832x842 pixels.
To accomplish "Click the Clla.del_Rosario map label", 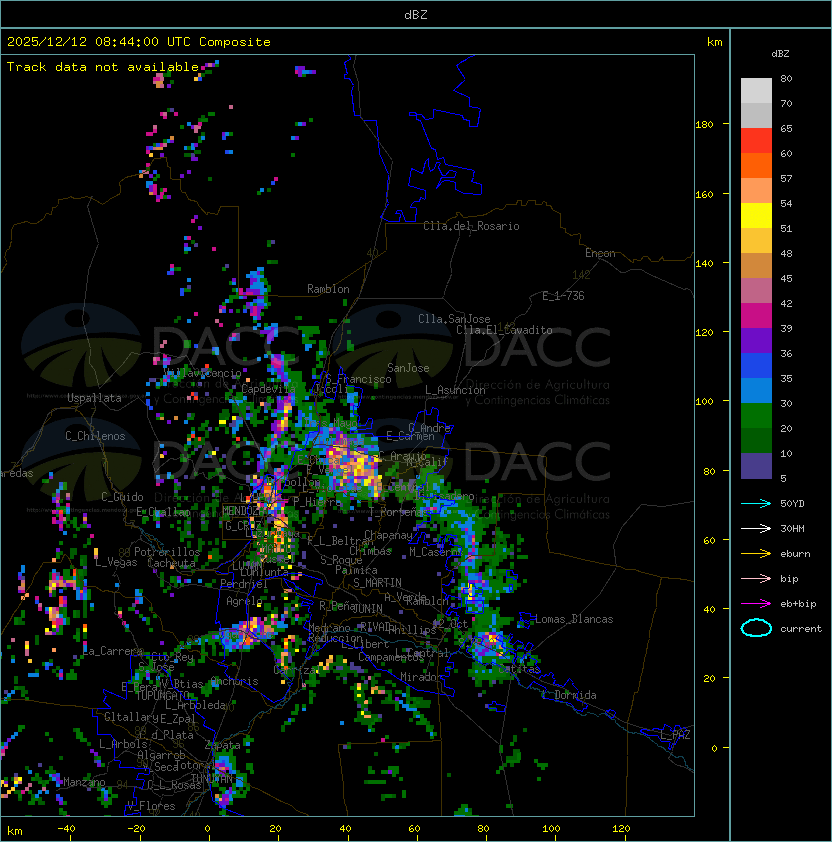I will coord(471,226).
